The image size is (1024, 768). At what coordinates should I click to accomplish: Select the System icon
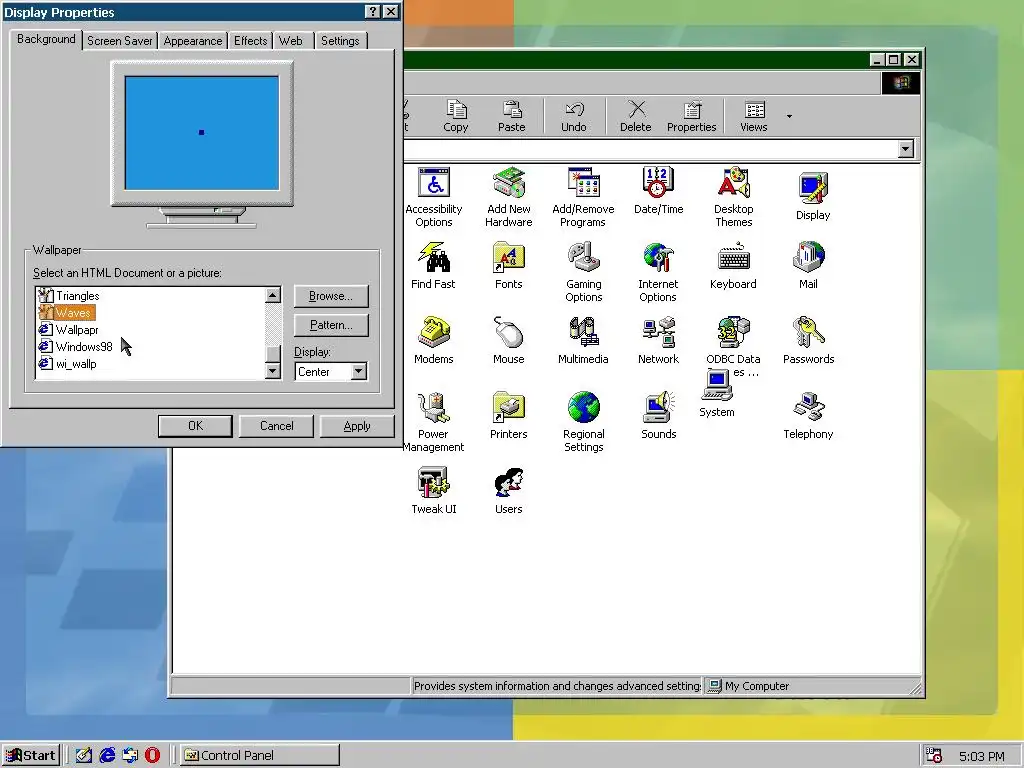coord(717,393)
